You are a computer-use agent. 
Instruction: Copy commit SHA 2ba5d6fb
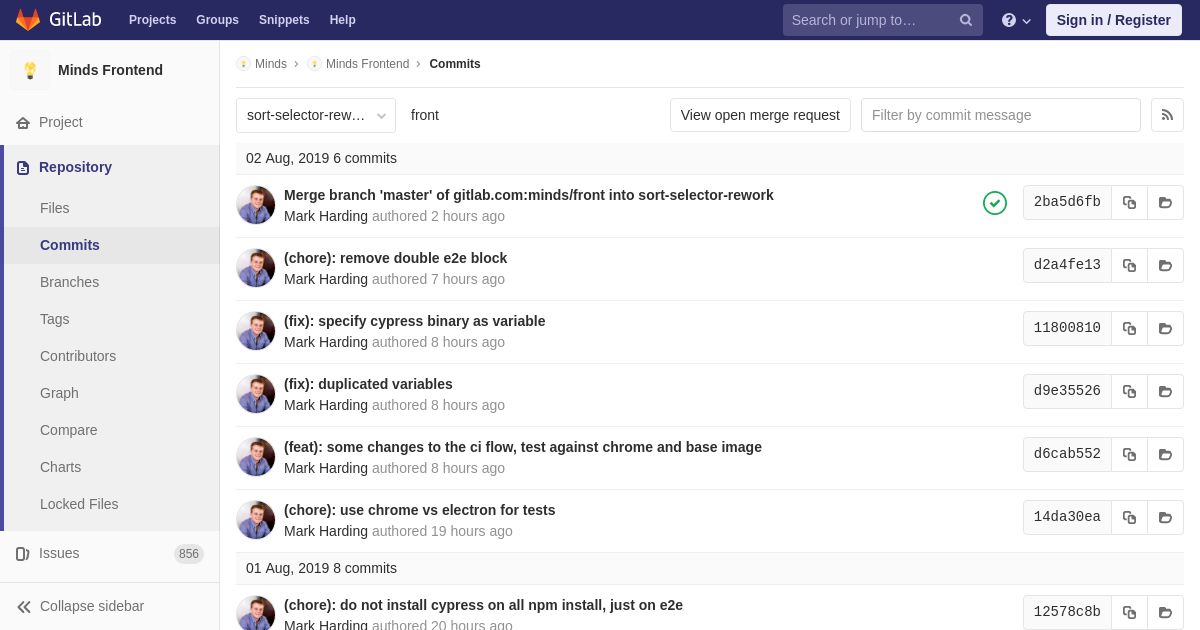click(1129, 202)
